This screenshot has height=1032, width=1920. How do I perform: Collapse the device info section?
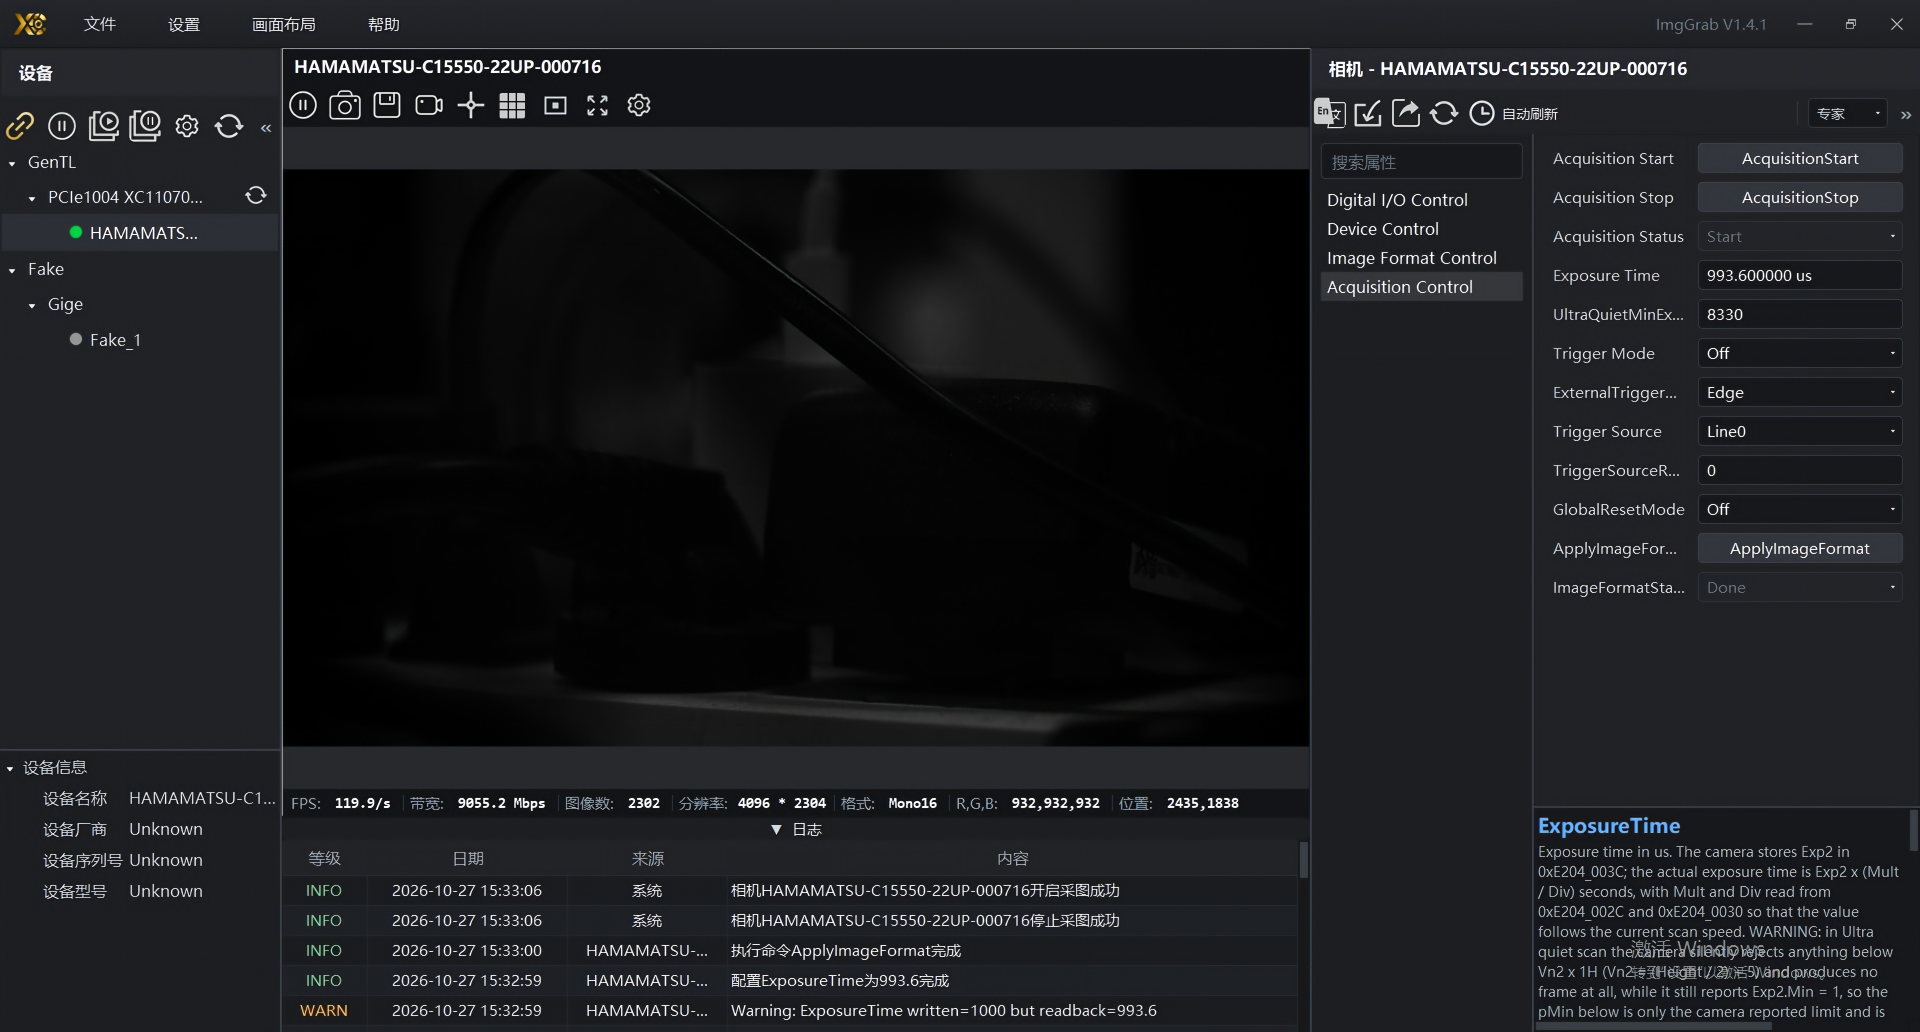(10, 768)
